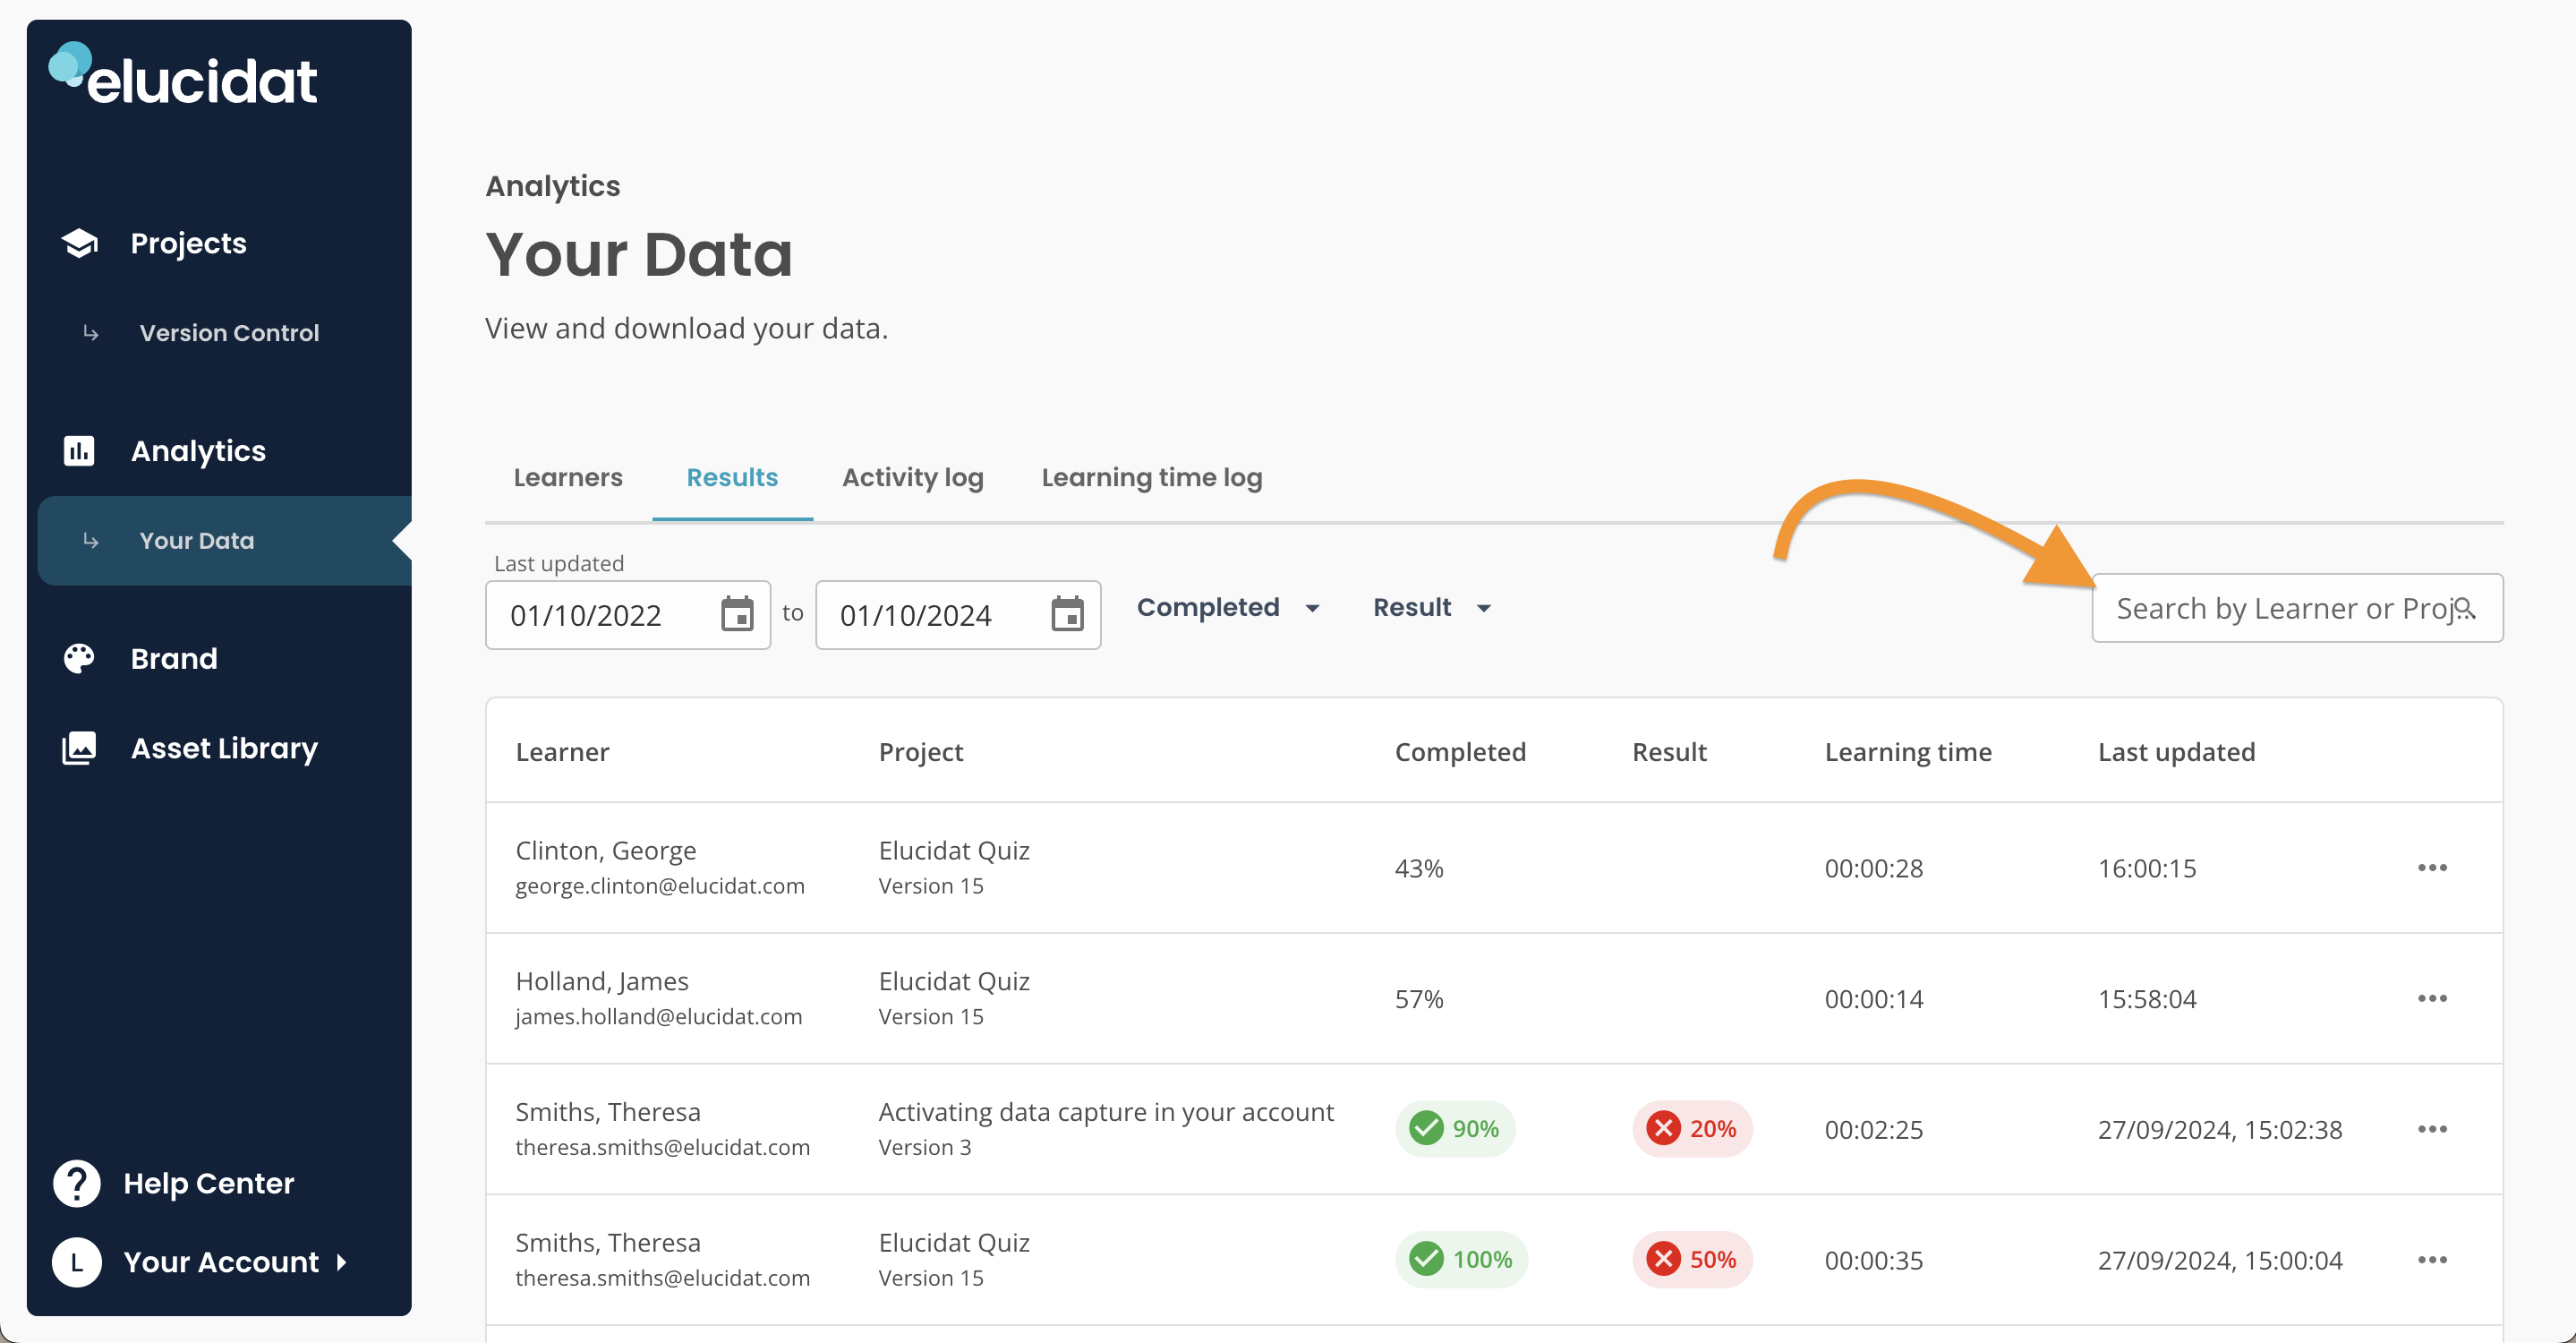Click Version 3 label
This screenshot has height=1343, width=2576.
[x=924, y=1147]
